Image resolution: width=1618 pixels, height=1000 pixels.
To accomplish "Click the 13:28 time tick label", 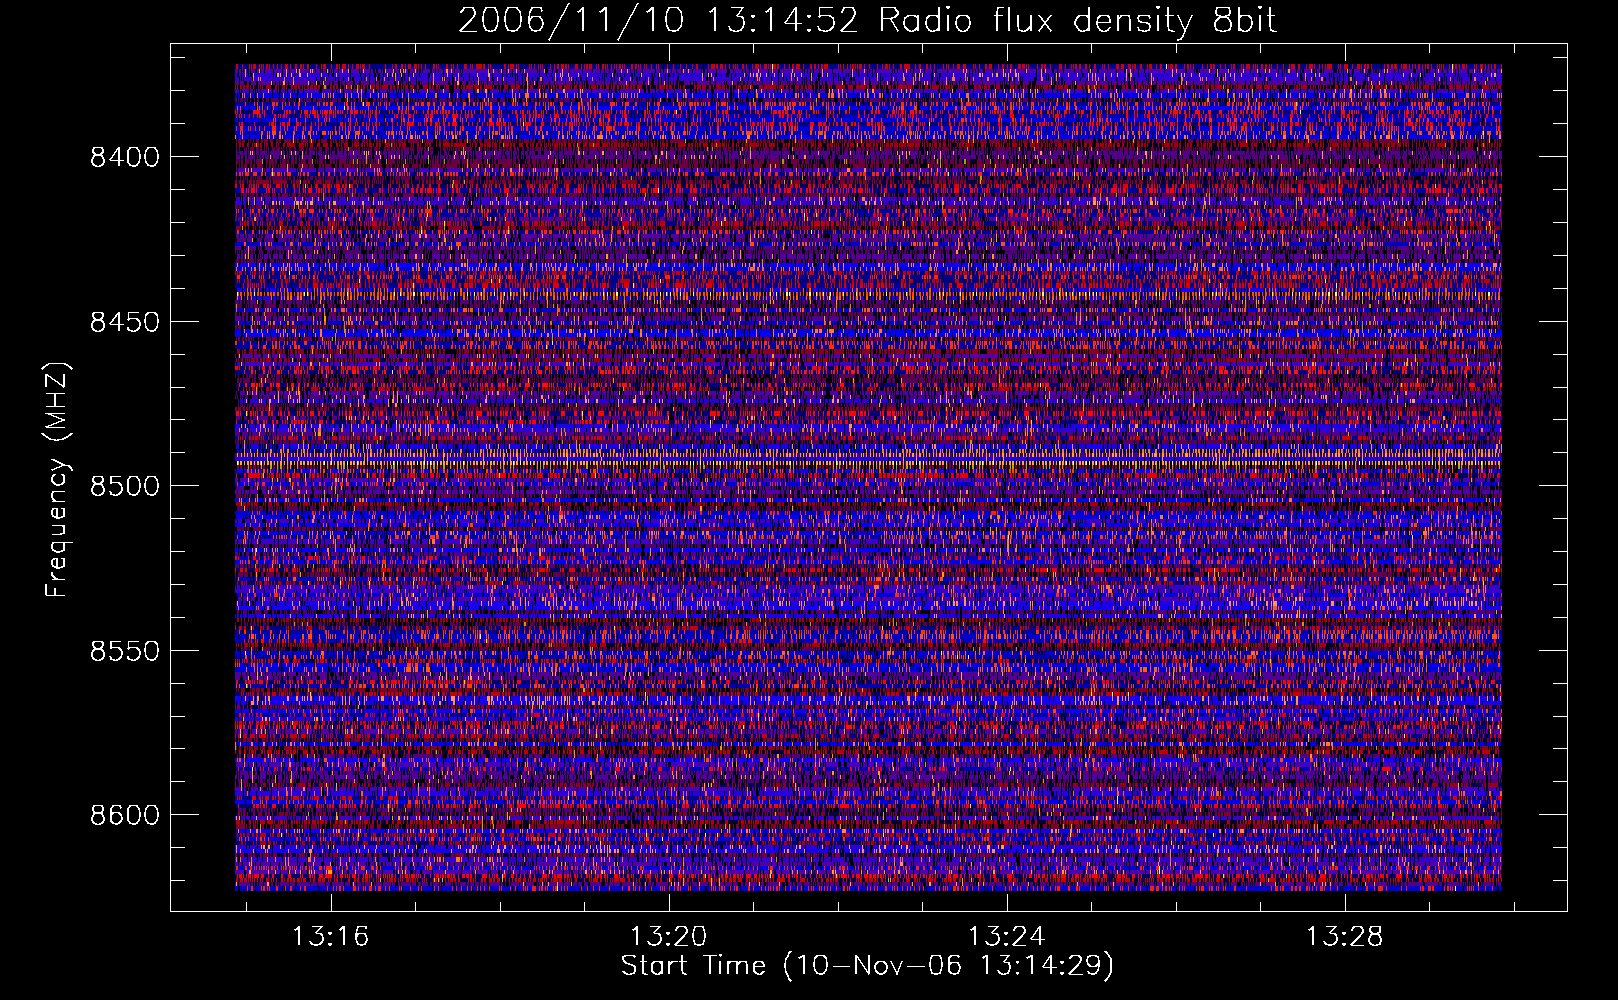I will coord(1345,937).
